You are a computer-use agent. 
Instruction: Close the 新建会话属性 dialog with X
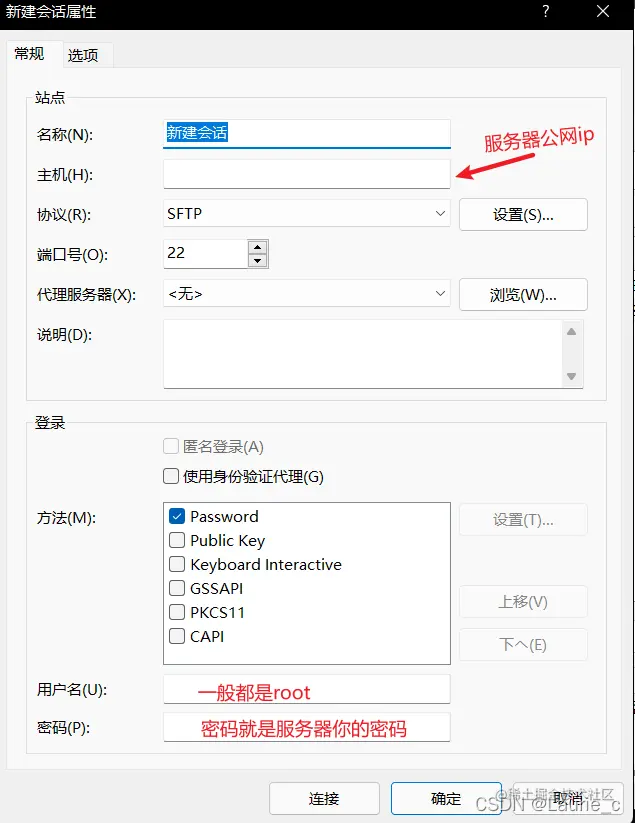click(x=603, y=13)
